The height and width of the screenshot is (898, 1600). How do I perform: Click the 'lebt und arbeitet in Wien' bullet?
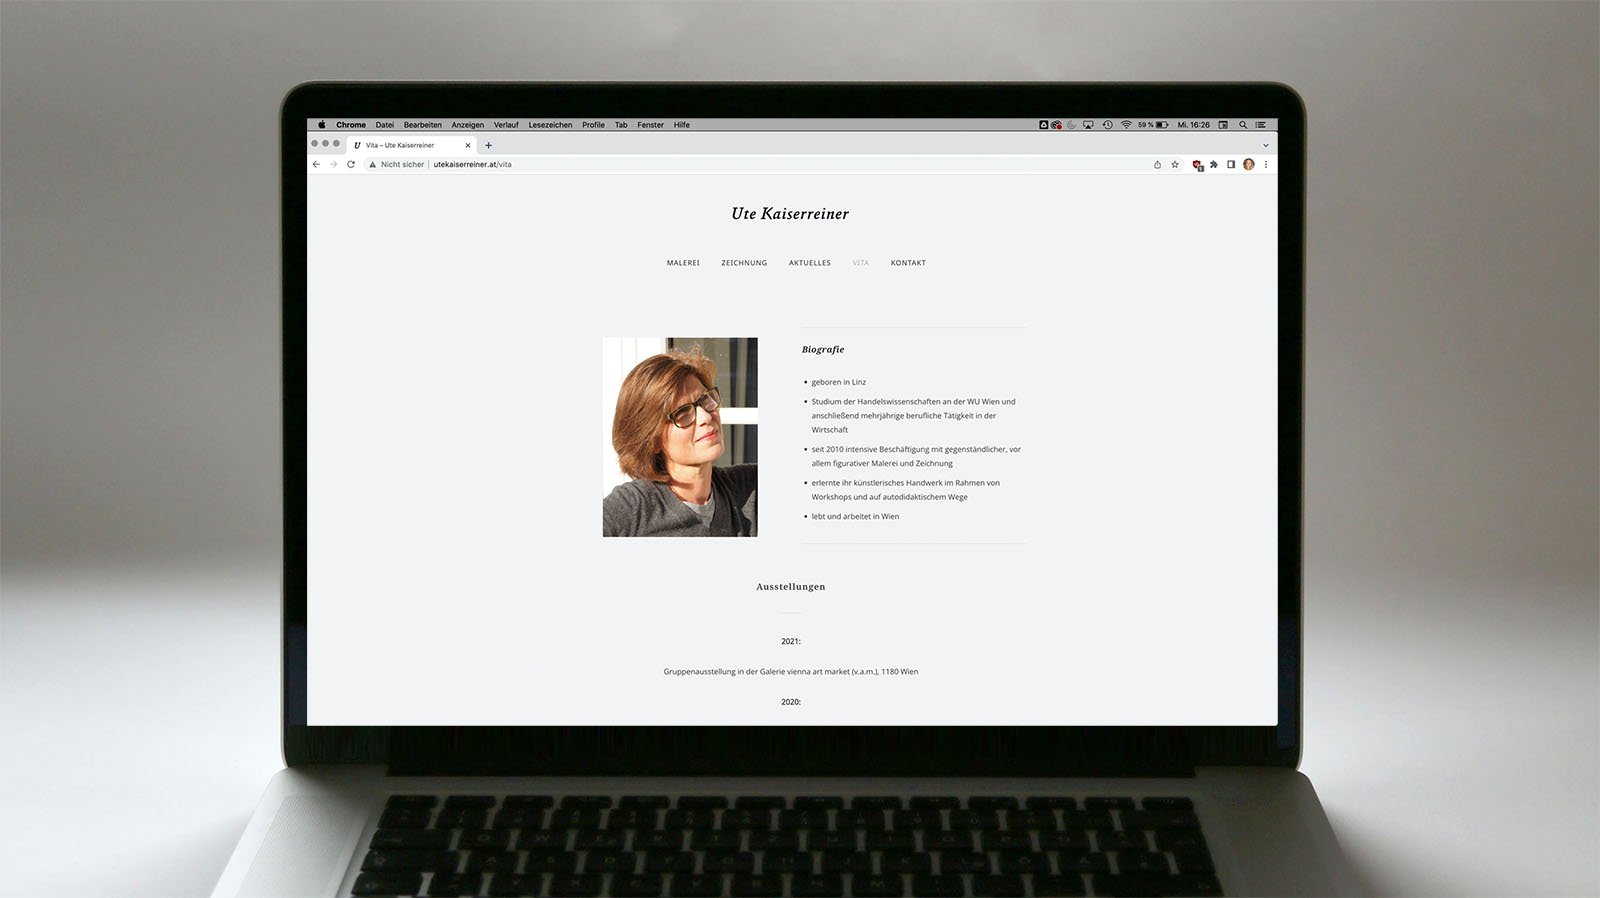tap(855, 516)
